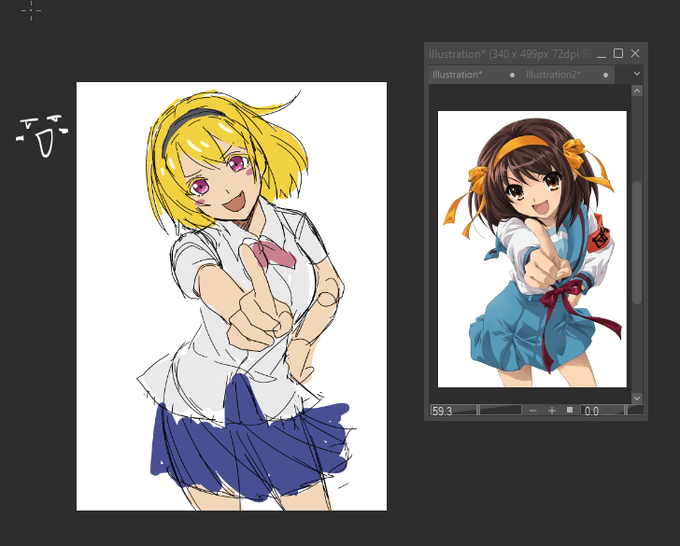Click the main canvas with blonde character
Viewport: 680px width, 546px height.
[232, 296]
